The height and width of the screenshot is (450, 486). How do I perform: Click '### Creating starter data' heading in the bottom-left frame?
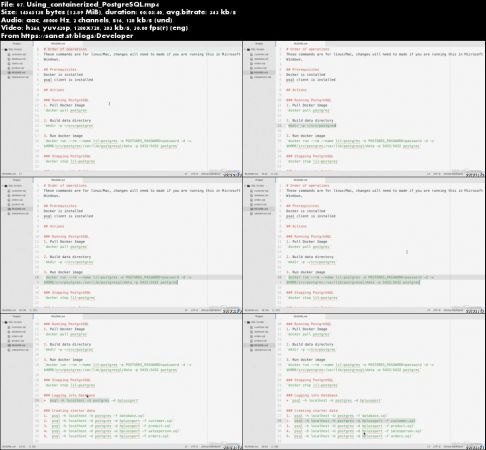click(x=69, y=411)
